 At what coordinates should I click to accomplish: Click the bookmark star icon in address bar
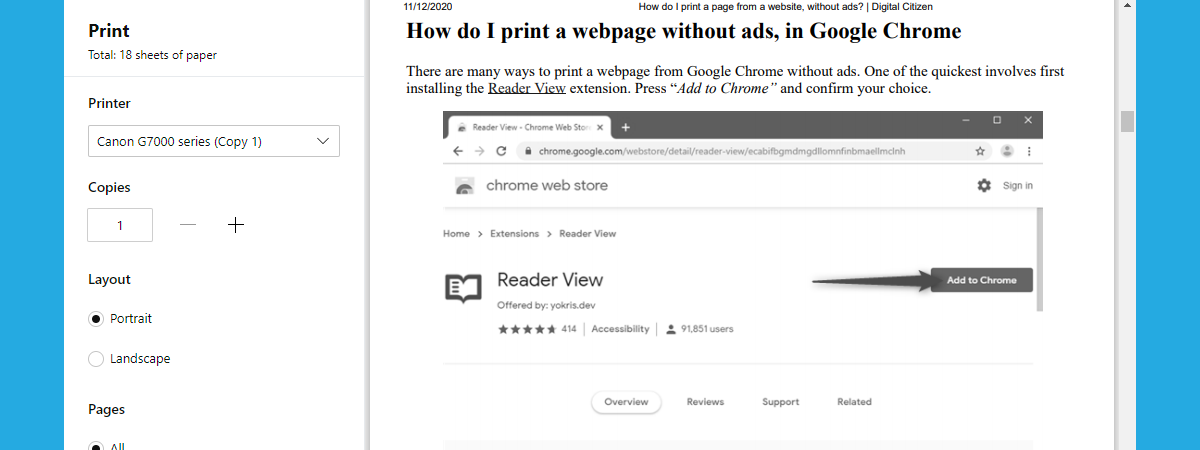(981, 151)
